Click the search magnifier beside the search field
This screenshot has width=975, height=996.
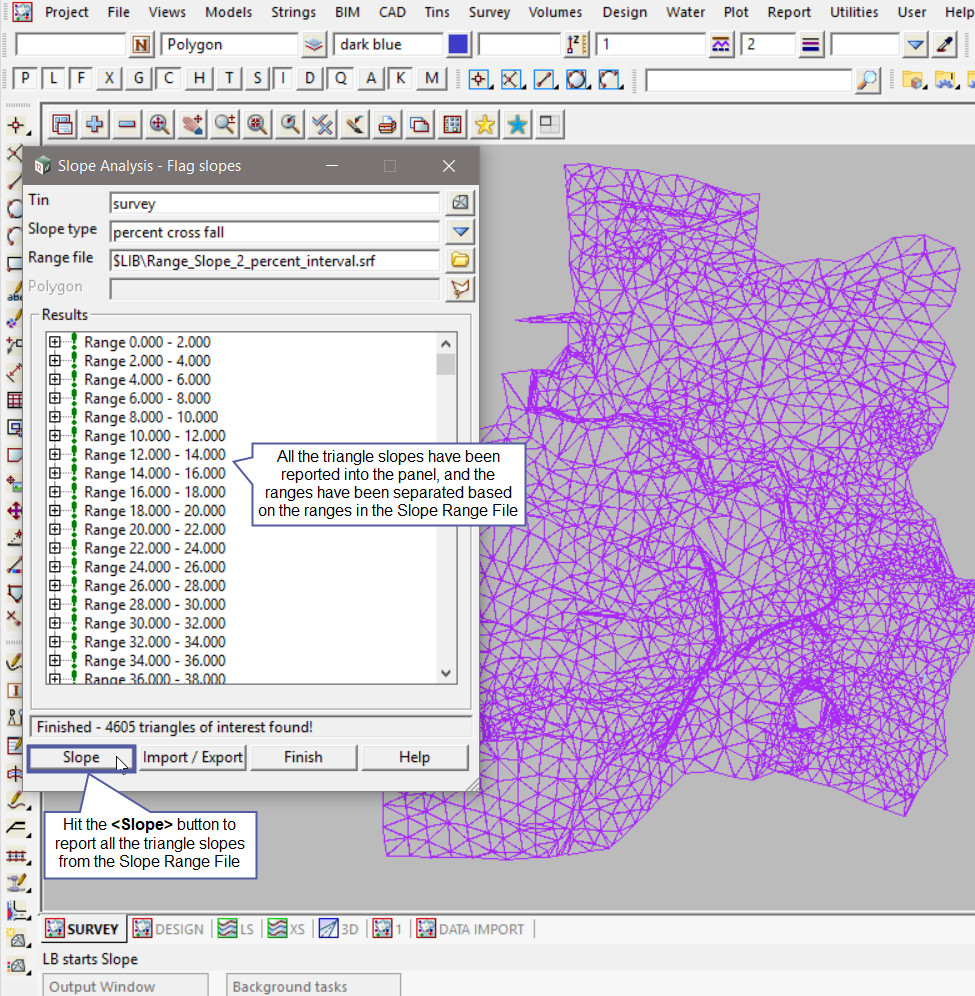coord(868,80)
